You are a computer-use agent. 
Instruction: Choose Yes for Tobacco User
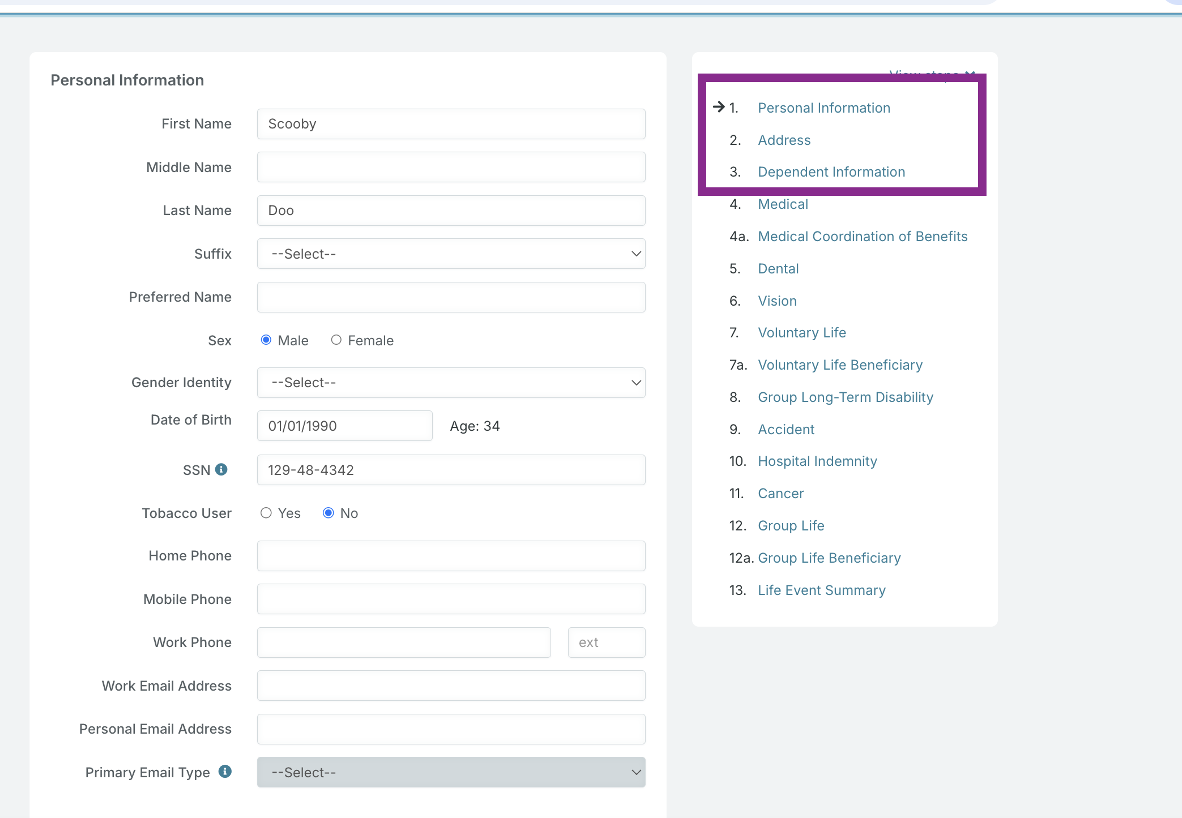pyautogui.click(x=266, y=513)
